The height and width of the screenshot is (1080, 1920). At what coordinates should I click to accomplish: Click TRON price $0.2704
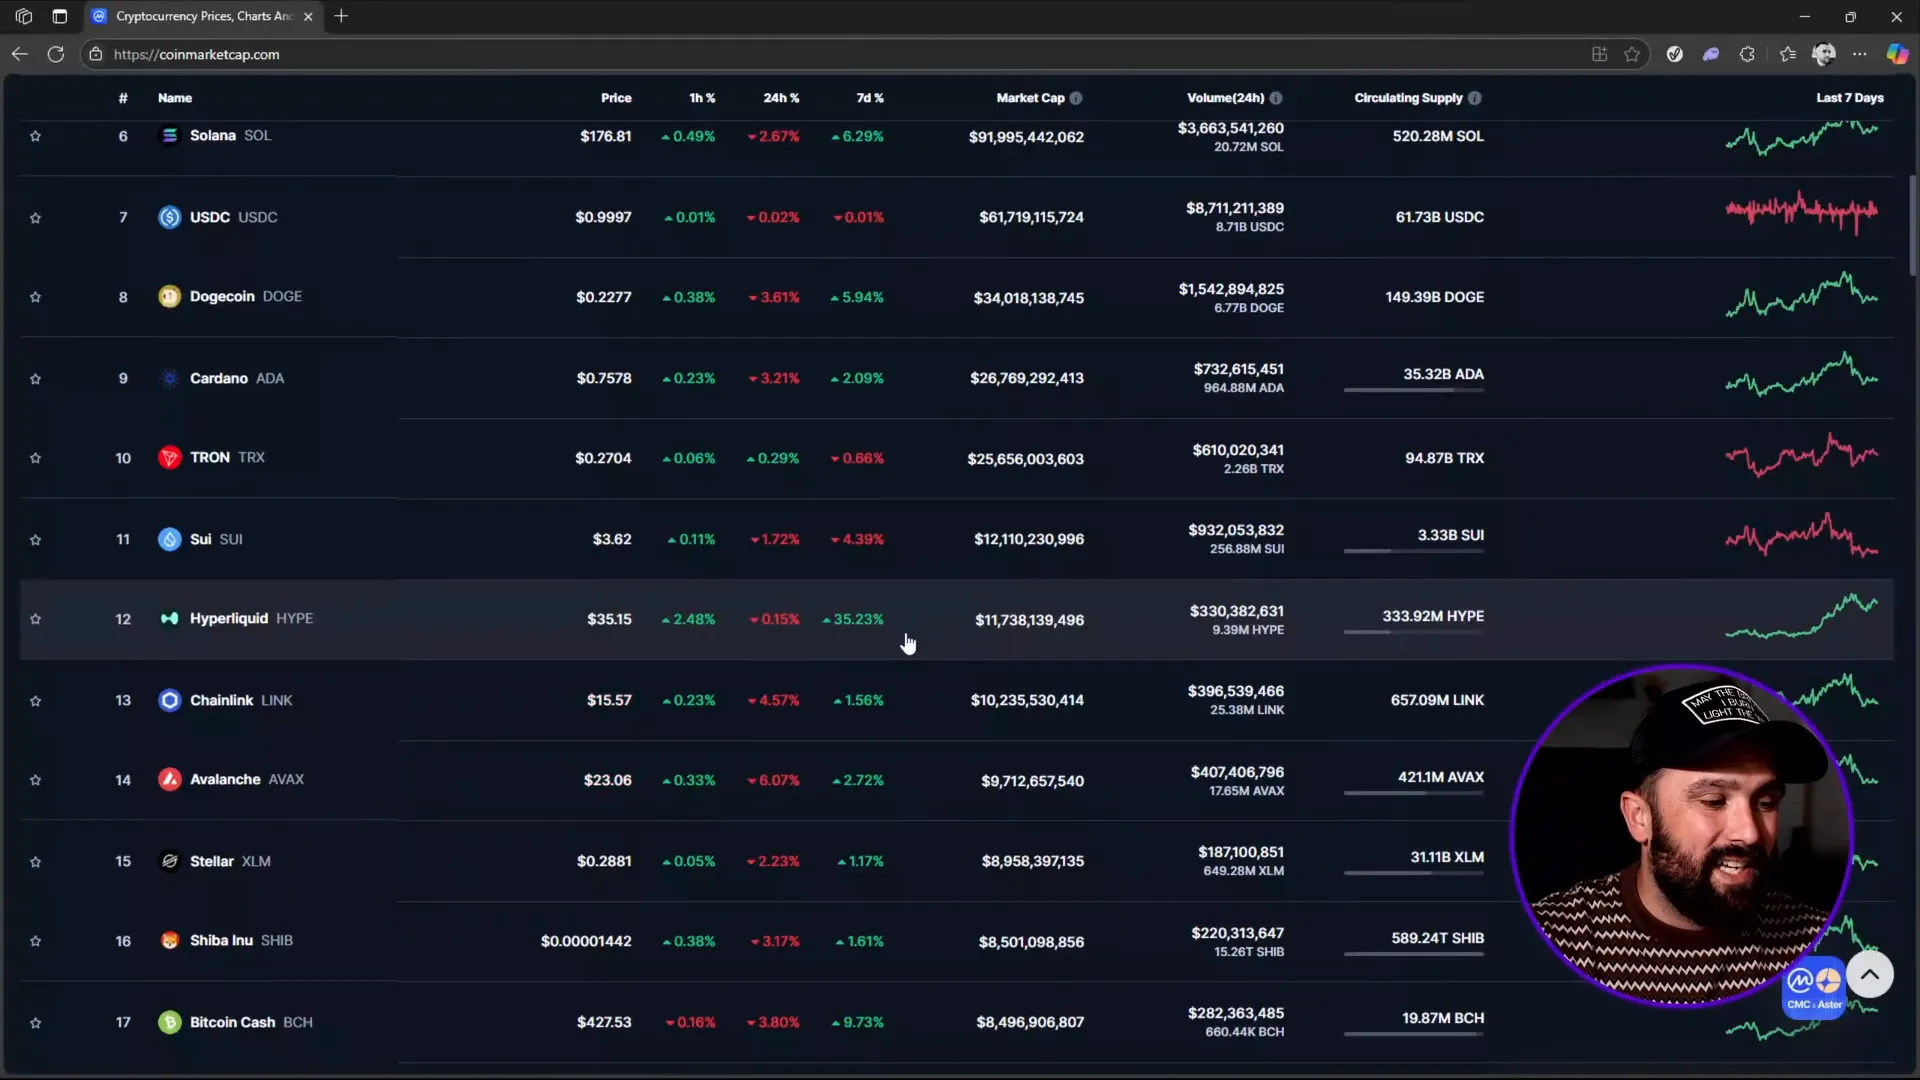pos(603,458)
